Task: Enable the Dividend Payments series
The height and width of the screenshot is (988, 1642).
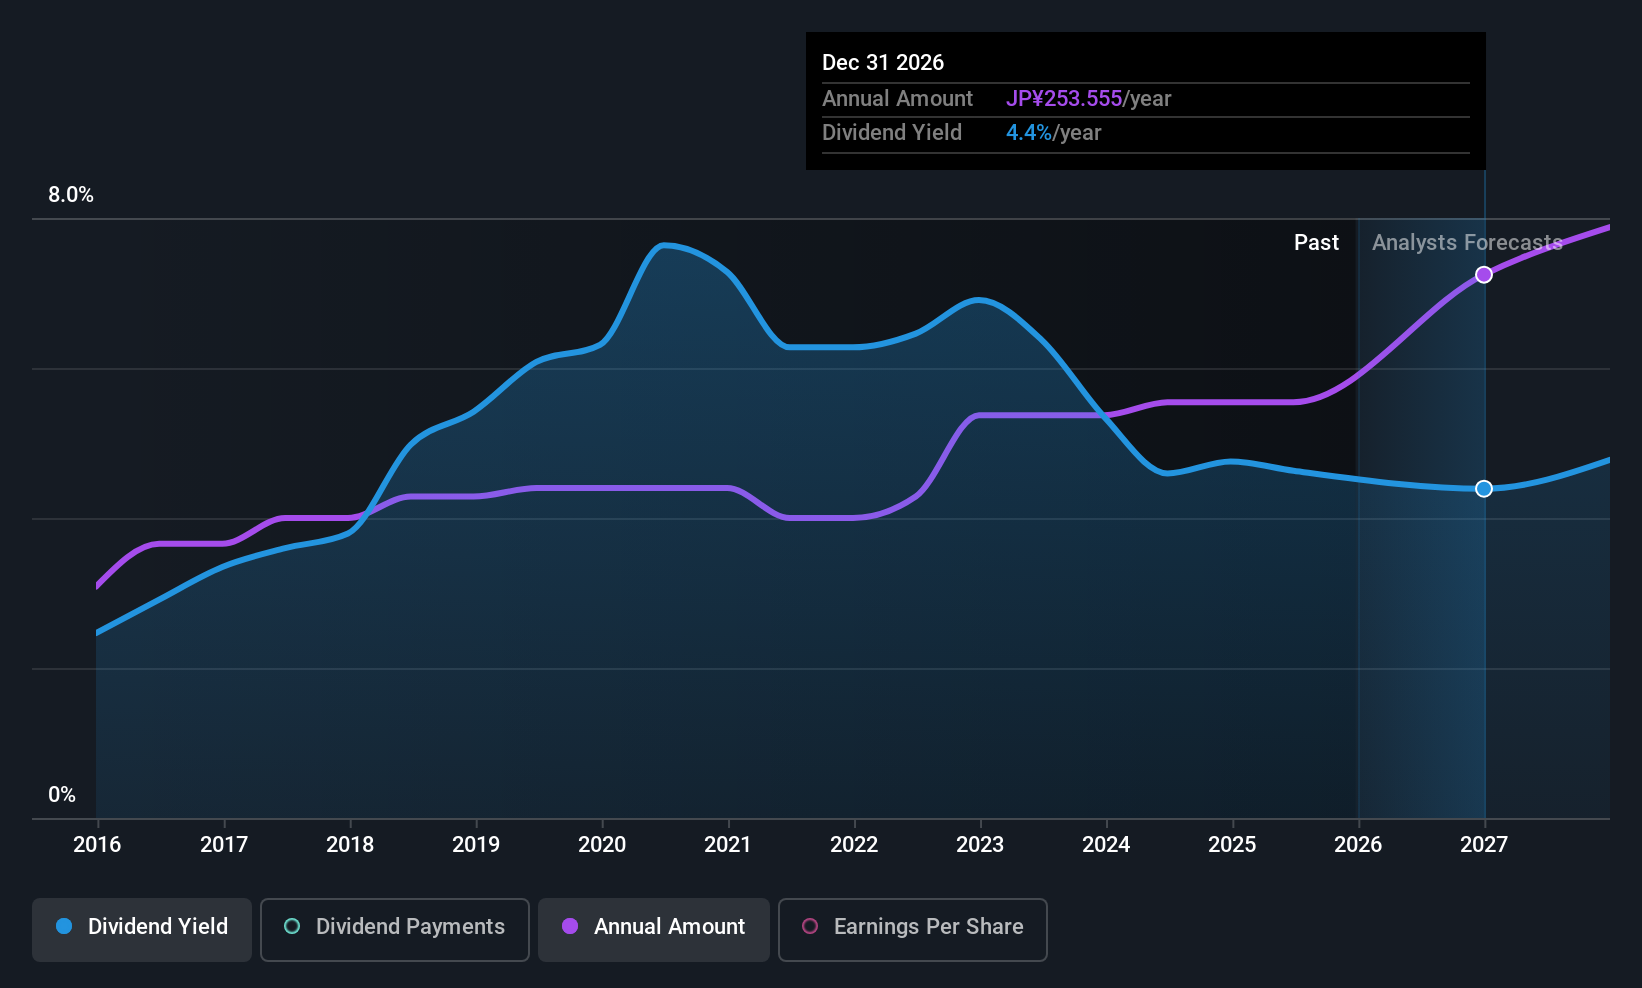Action: [x=395, y=930]
